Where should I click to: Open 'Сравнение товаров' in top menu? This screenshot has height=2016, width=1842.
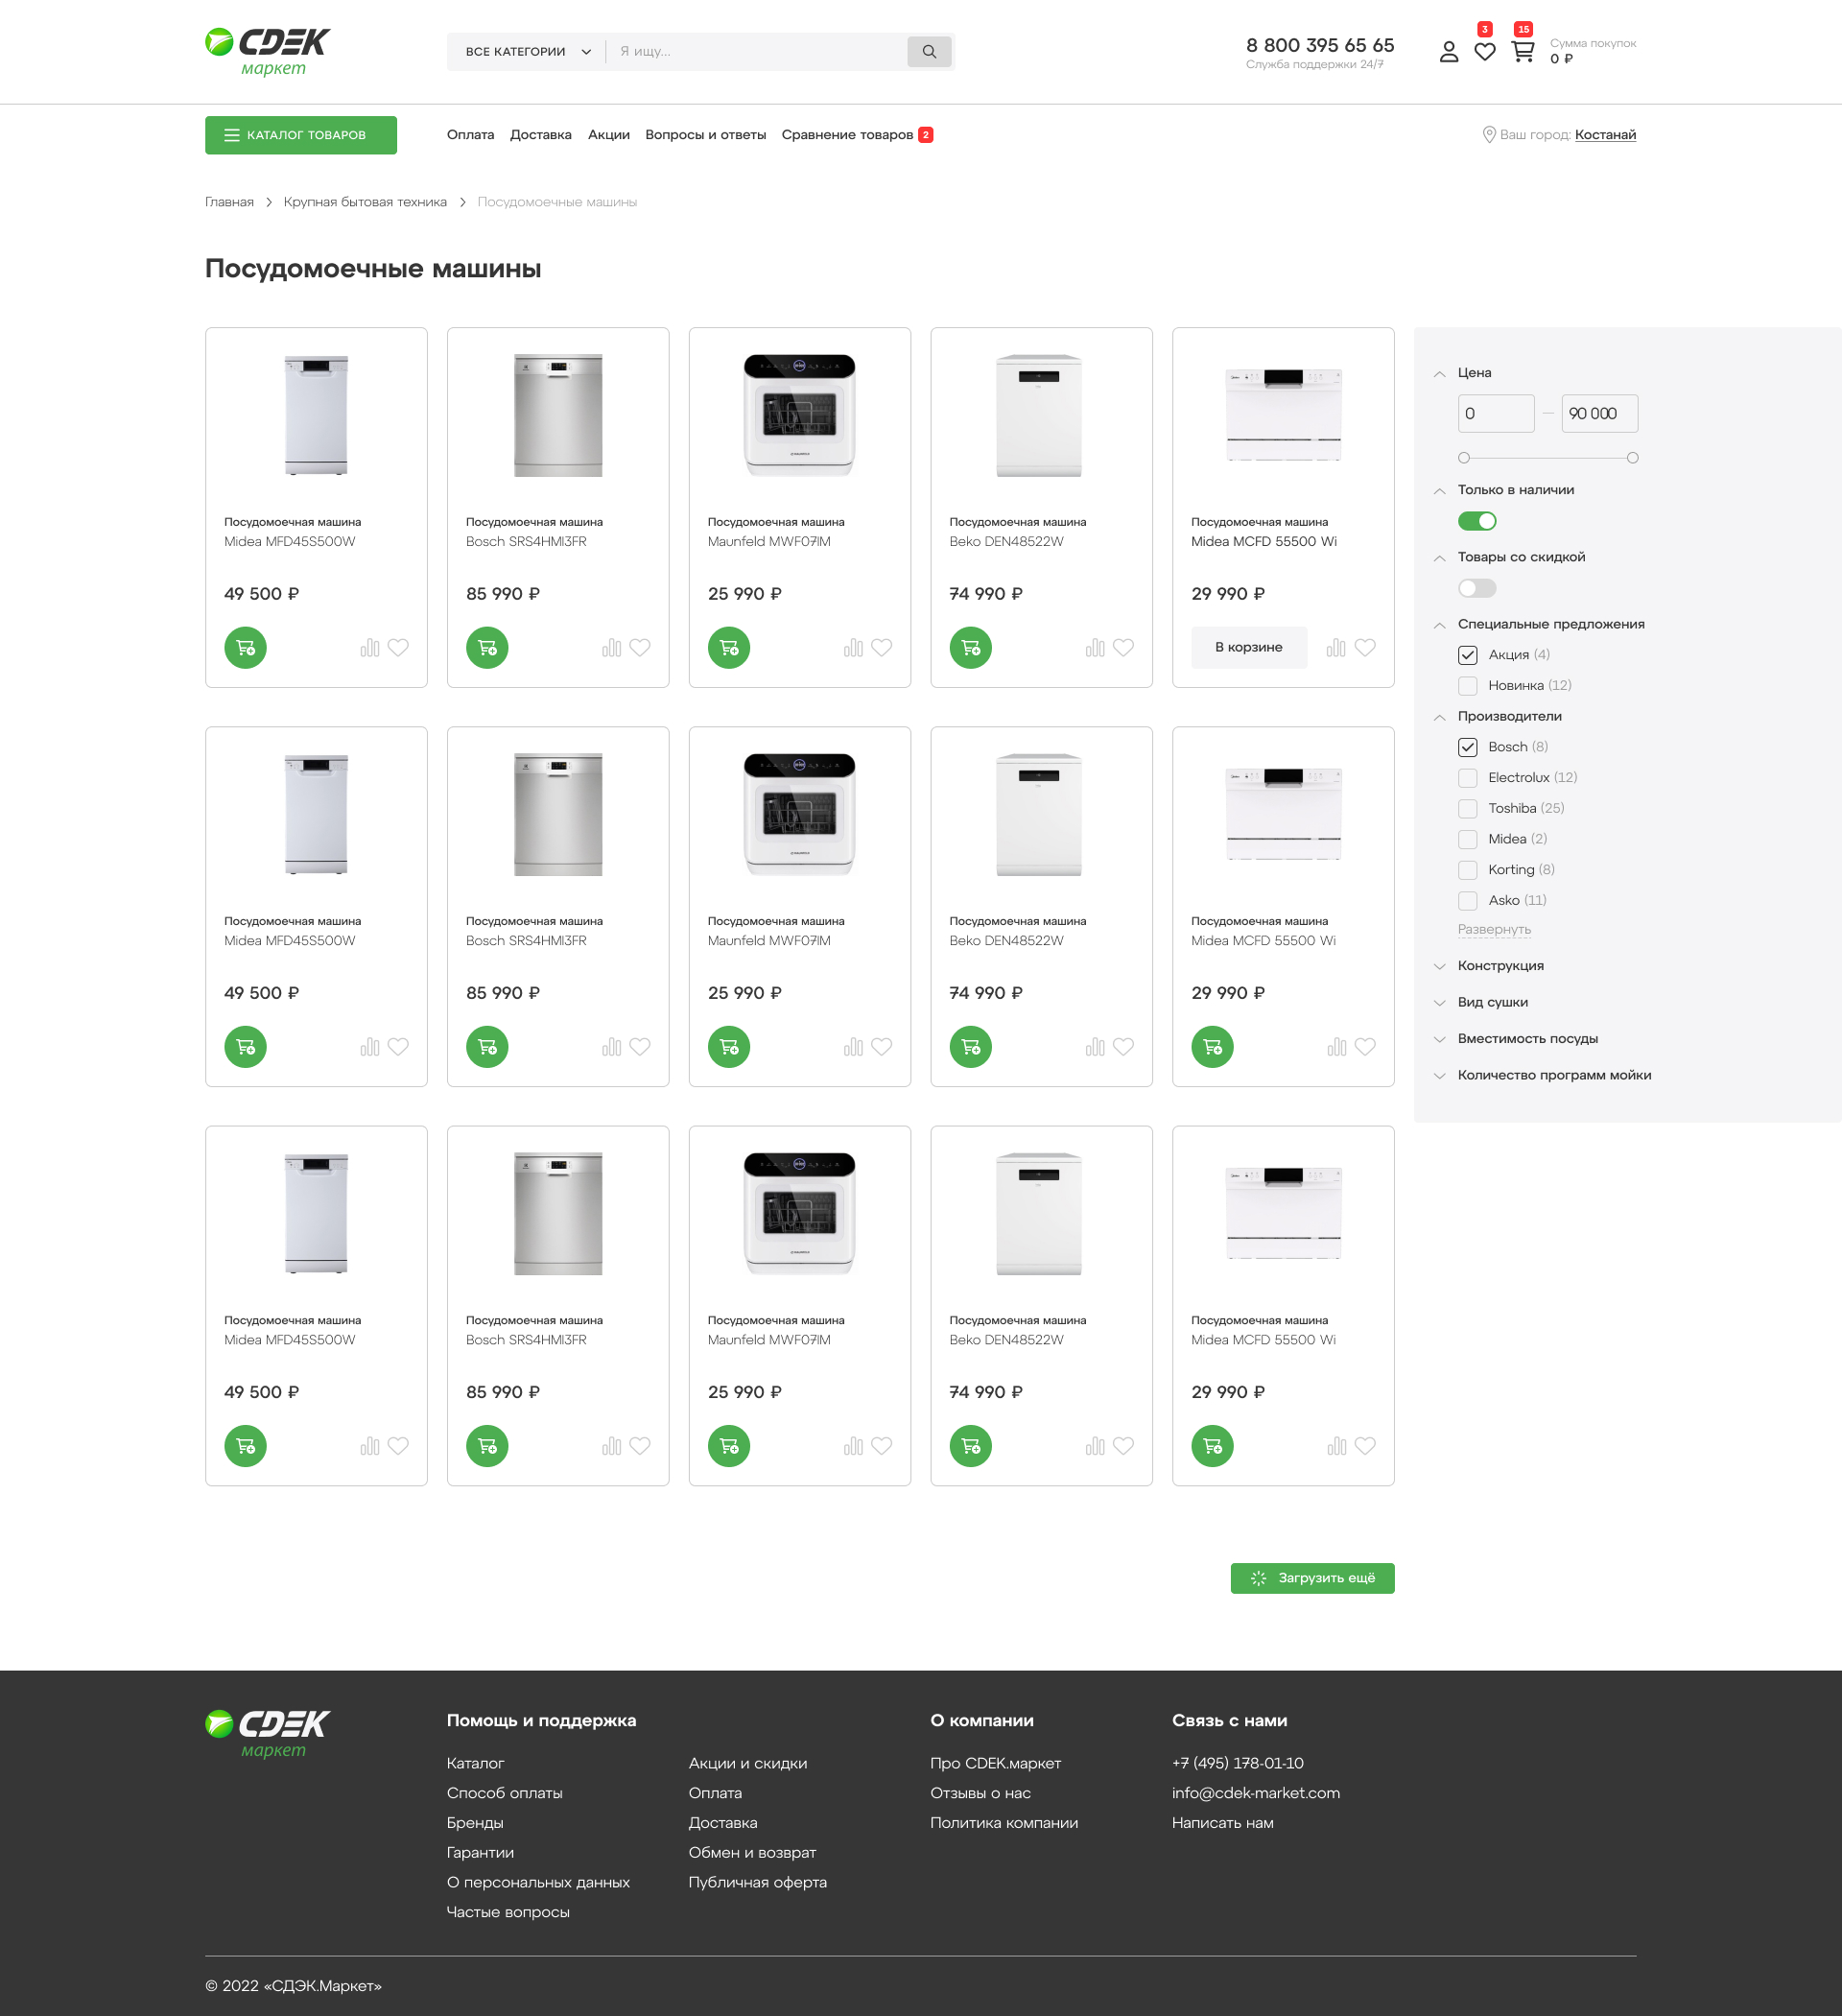(x=847, y=135)
